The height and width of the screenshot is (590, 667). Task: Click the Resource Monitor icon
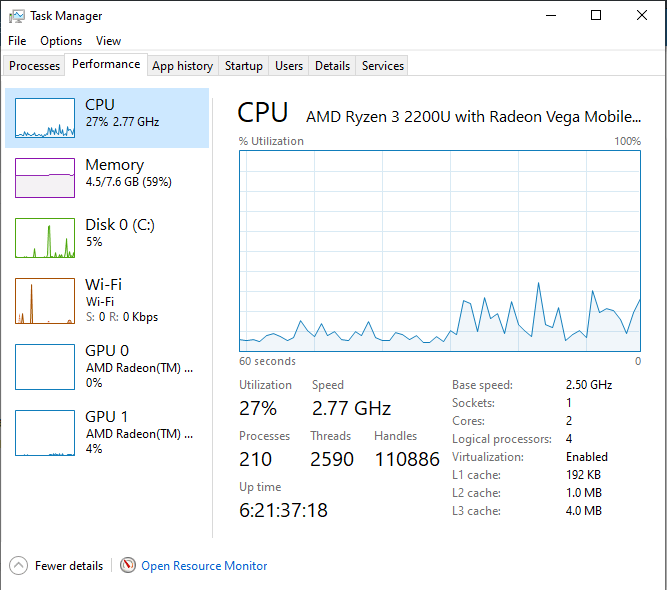(x=128, y=566)
